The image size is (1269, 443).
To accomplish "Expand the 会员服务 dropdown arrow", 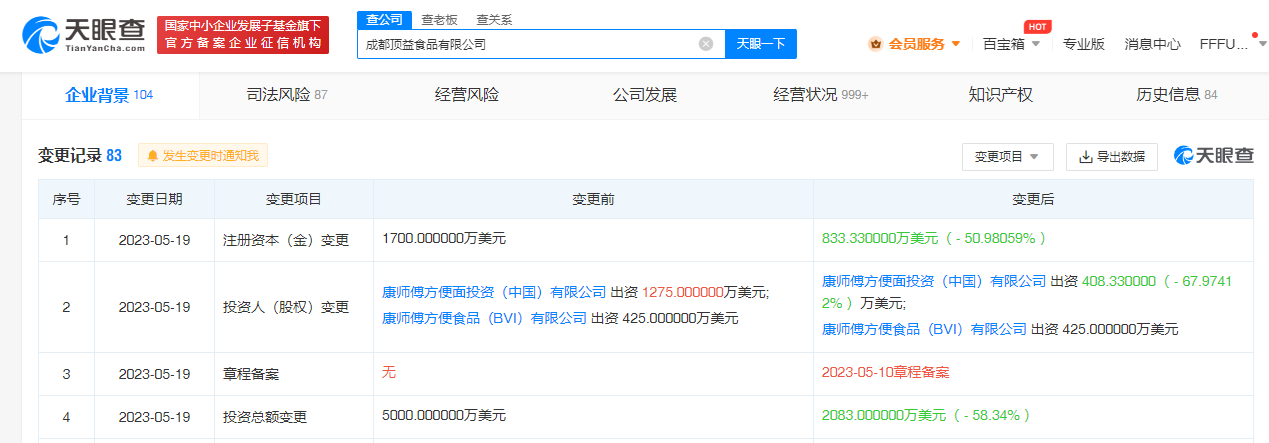I will pos(956,44).
